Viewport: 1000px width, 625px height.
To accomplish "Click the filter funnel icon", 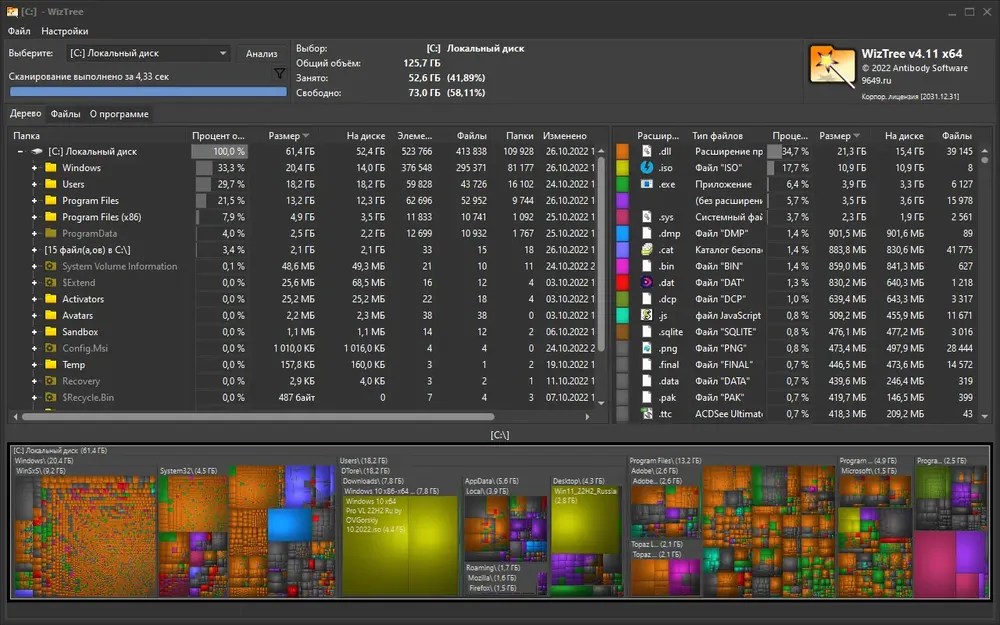I will [x=279, y=74].
